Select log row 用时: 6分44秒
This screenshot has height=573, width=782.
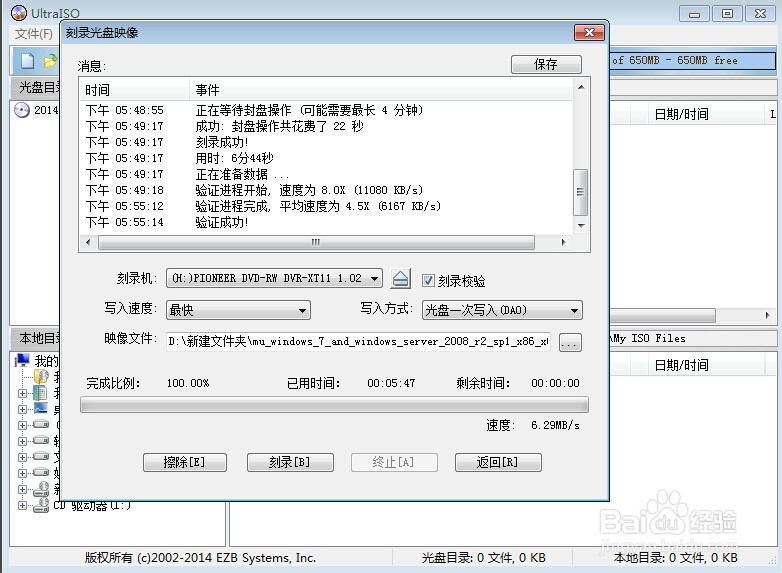(x=326, y=158)
